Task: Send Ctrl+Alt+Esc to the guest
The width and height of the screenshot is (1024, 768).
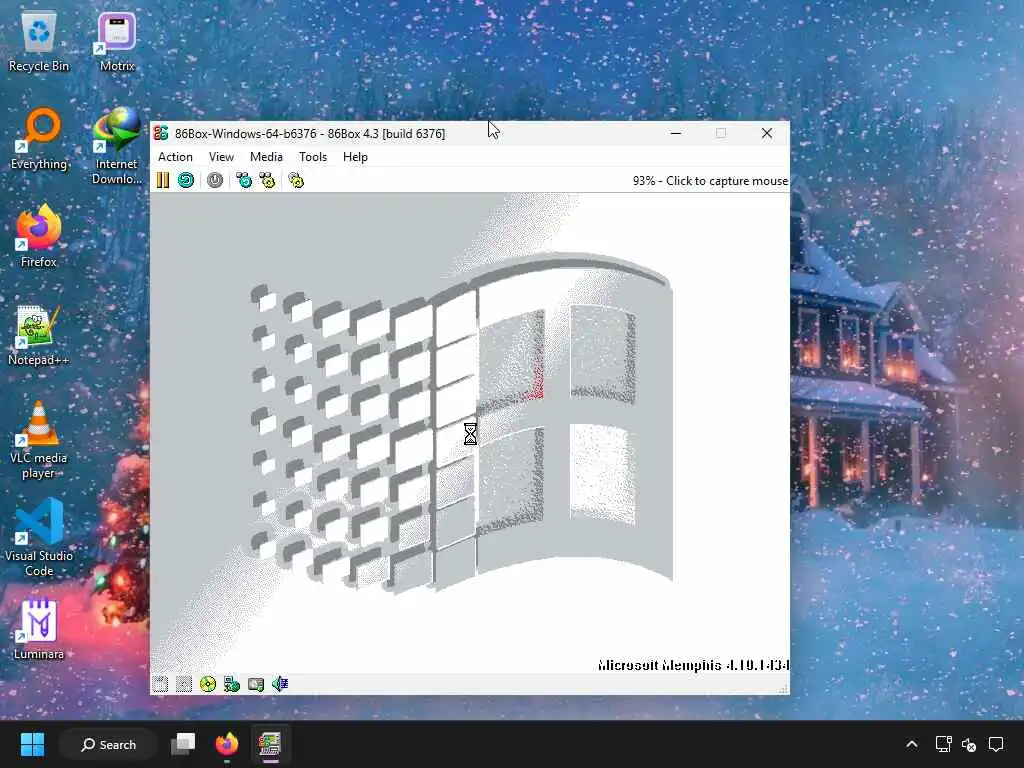Action: pyautogui.click(x=267, y=180)
